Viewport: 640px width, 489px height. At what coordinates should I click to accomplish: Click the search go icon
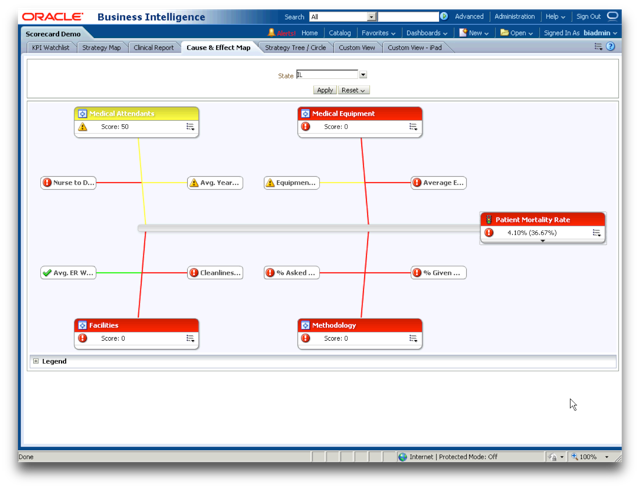[x=444, y=16]
